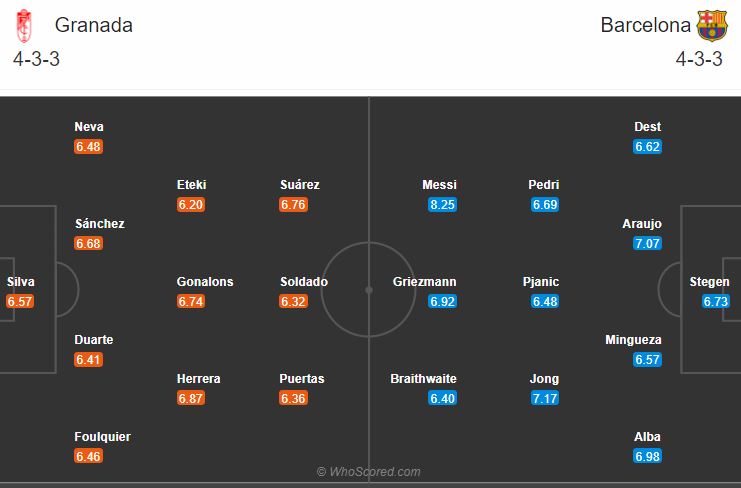Click the Granada club crest icon
The width and height of the screenshot is (741, 488).
24,26
